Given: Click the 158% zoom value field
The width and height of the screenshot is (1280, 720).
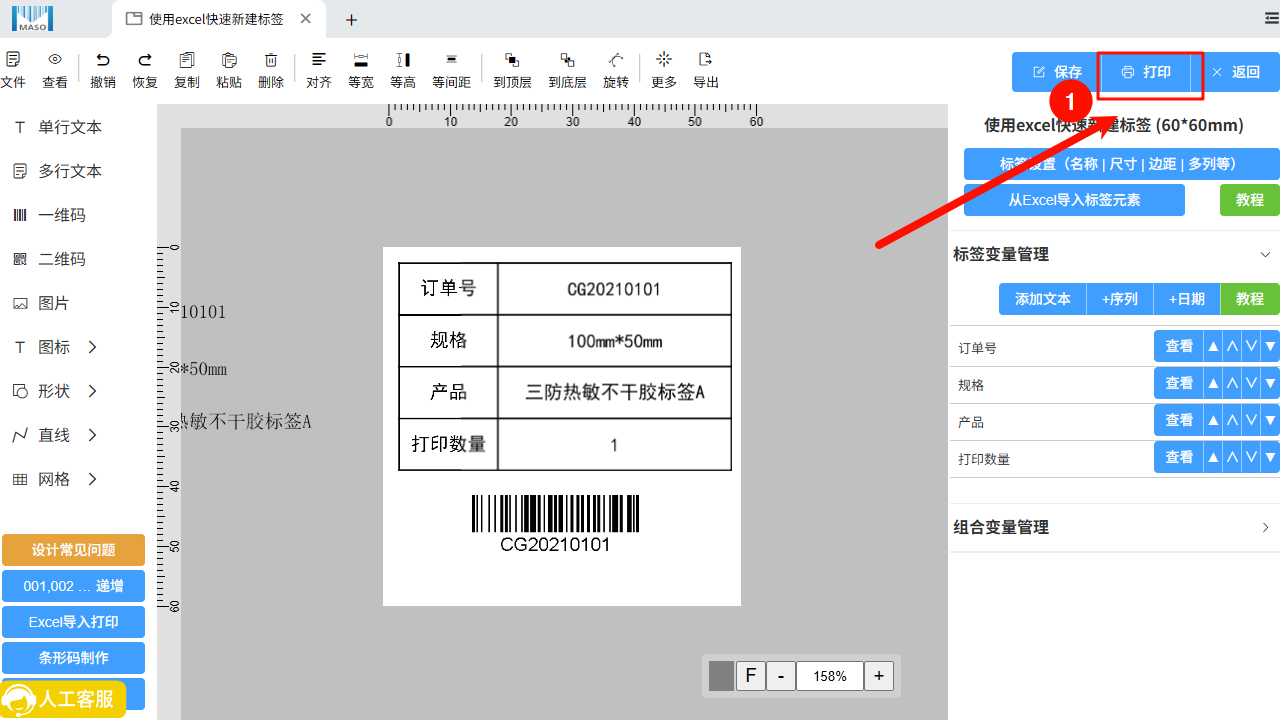Looking at the screenshot, I should tap(830, 676).
